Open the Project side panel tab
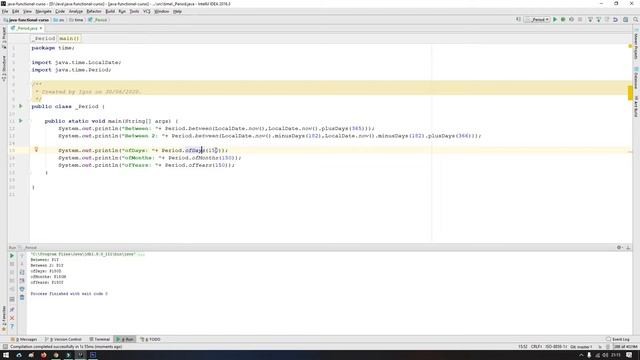The image size is (640, 360). [4, 38]
